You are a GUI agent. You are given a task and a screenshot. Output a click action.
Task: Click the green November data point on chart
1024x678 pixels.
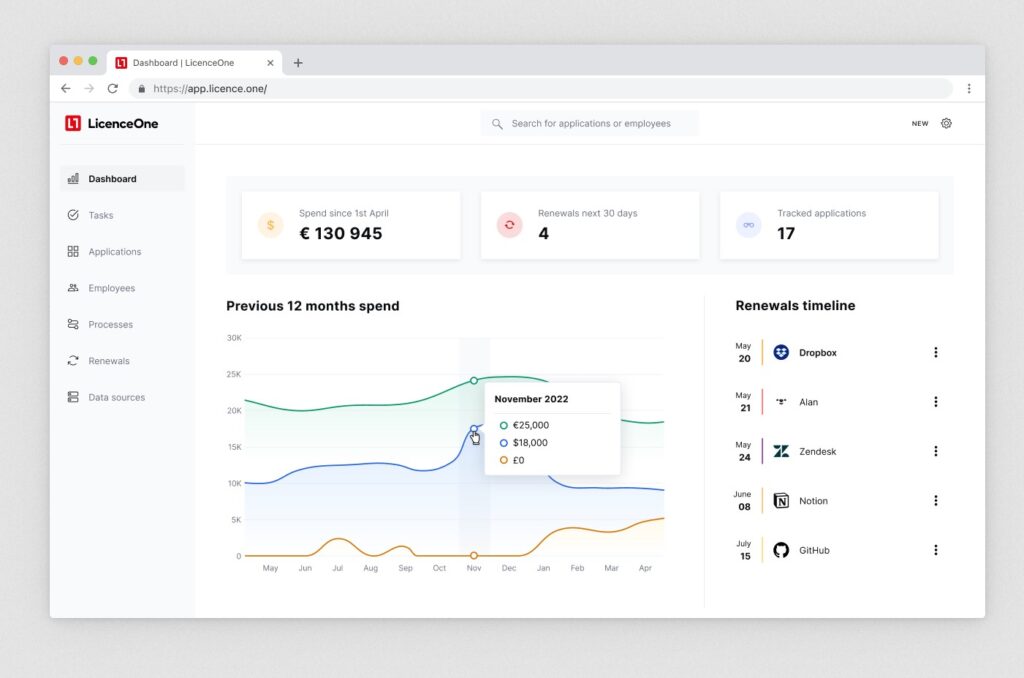pos(474,380)
